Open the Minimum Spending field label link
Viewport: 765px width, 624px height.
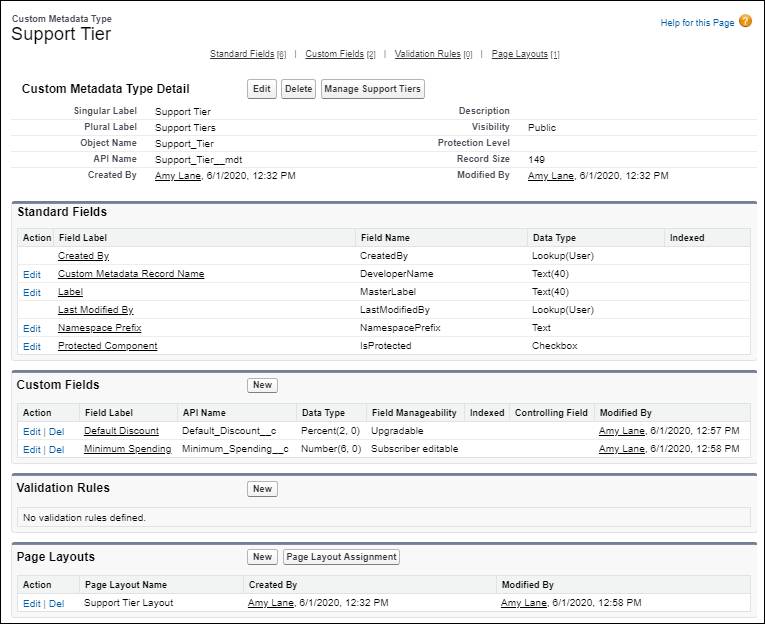(x=128, y=449)
